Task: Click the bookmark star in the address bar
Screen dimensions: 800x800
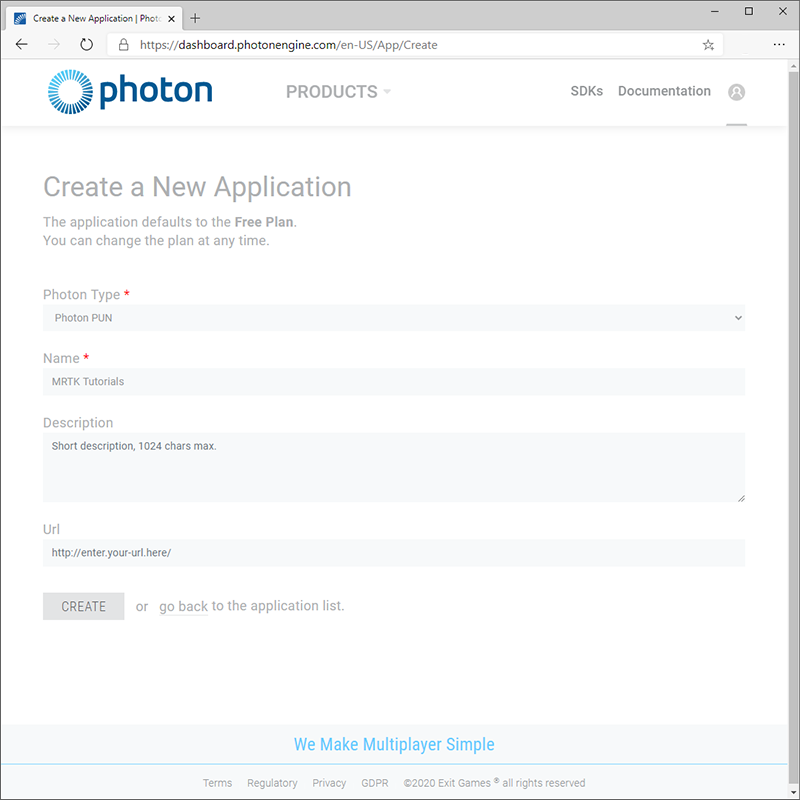Action: pyautogui.click(x=707, y=44)
